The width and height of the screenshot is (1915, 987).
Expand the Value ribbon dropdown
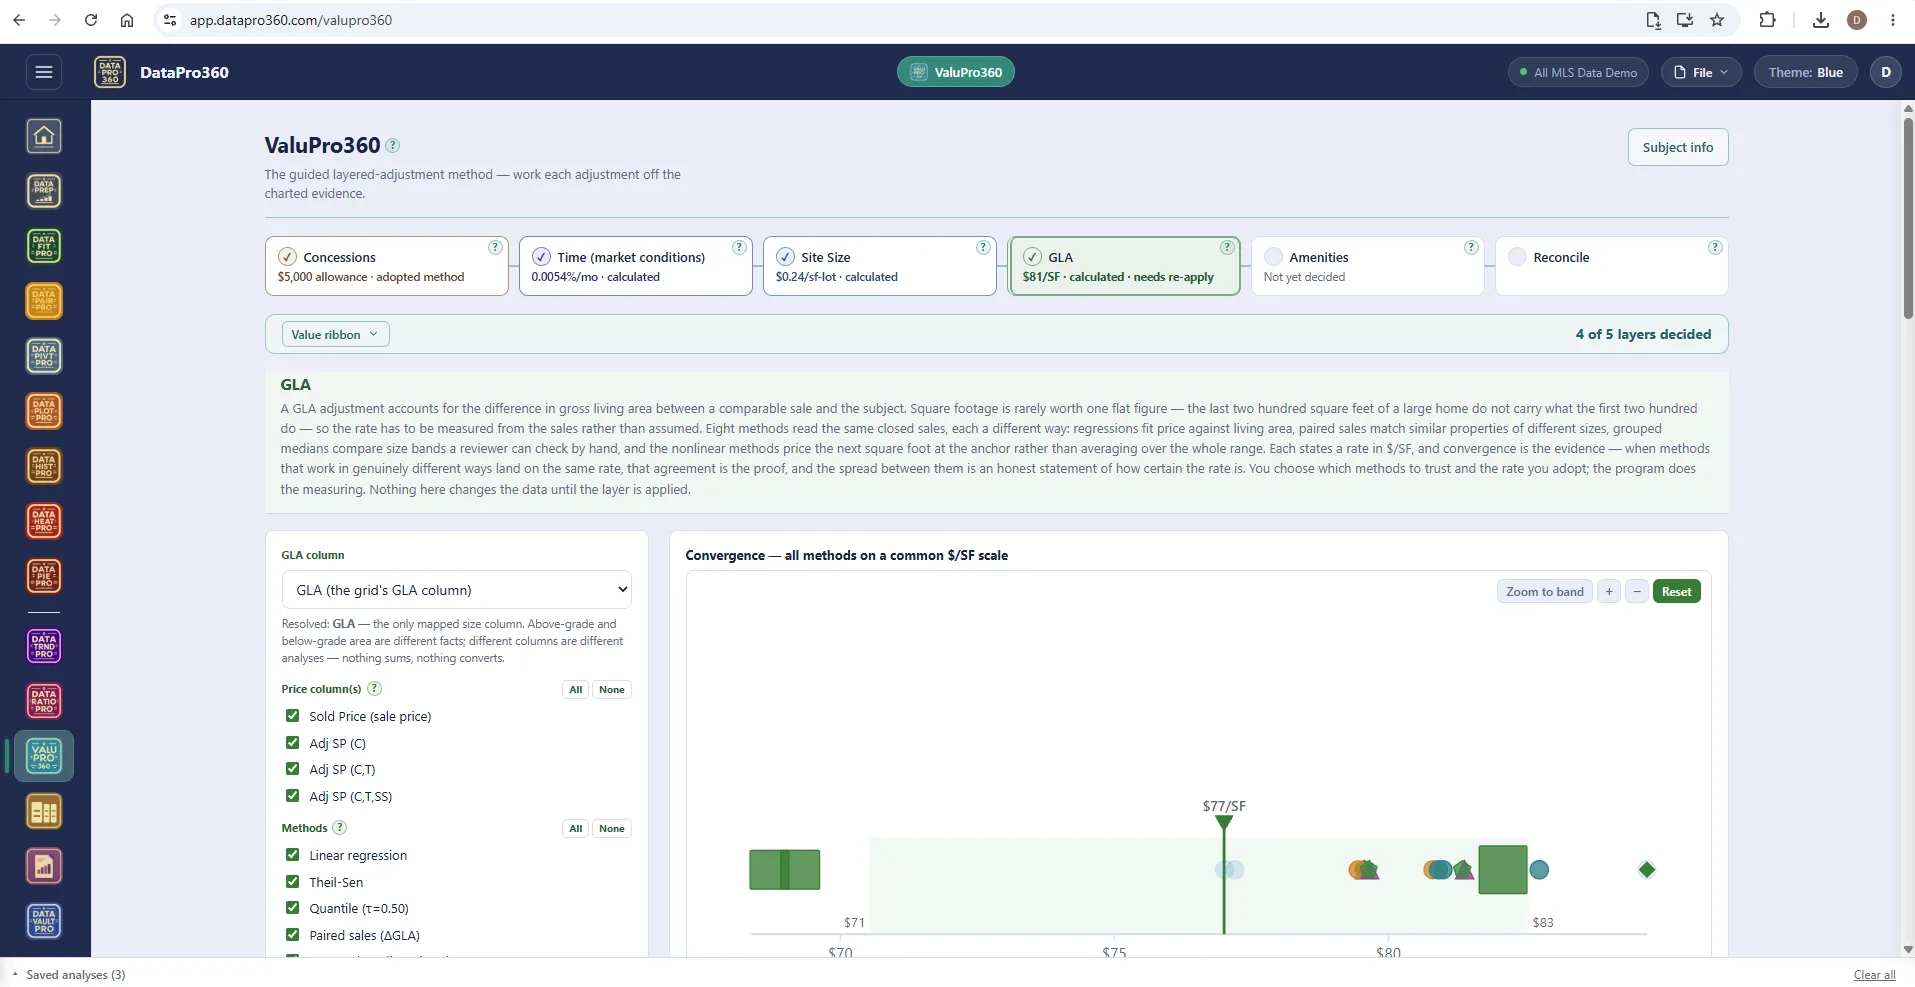(x=335, y=335)
